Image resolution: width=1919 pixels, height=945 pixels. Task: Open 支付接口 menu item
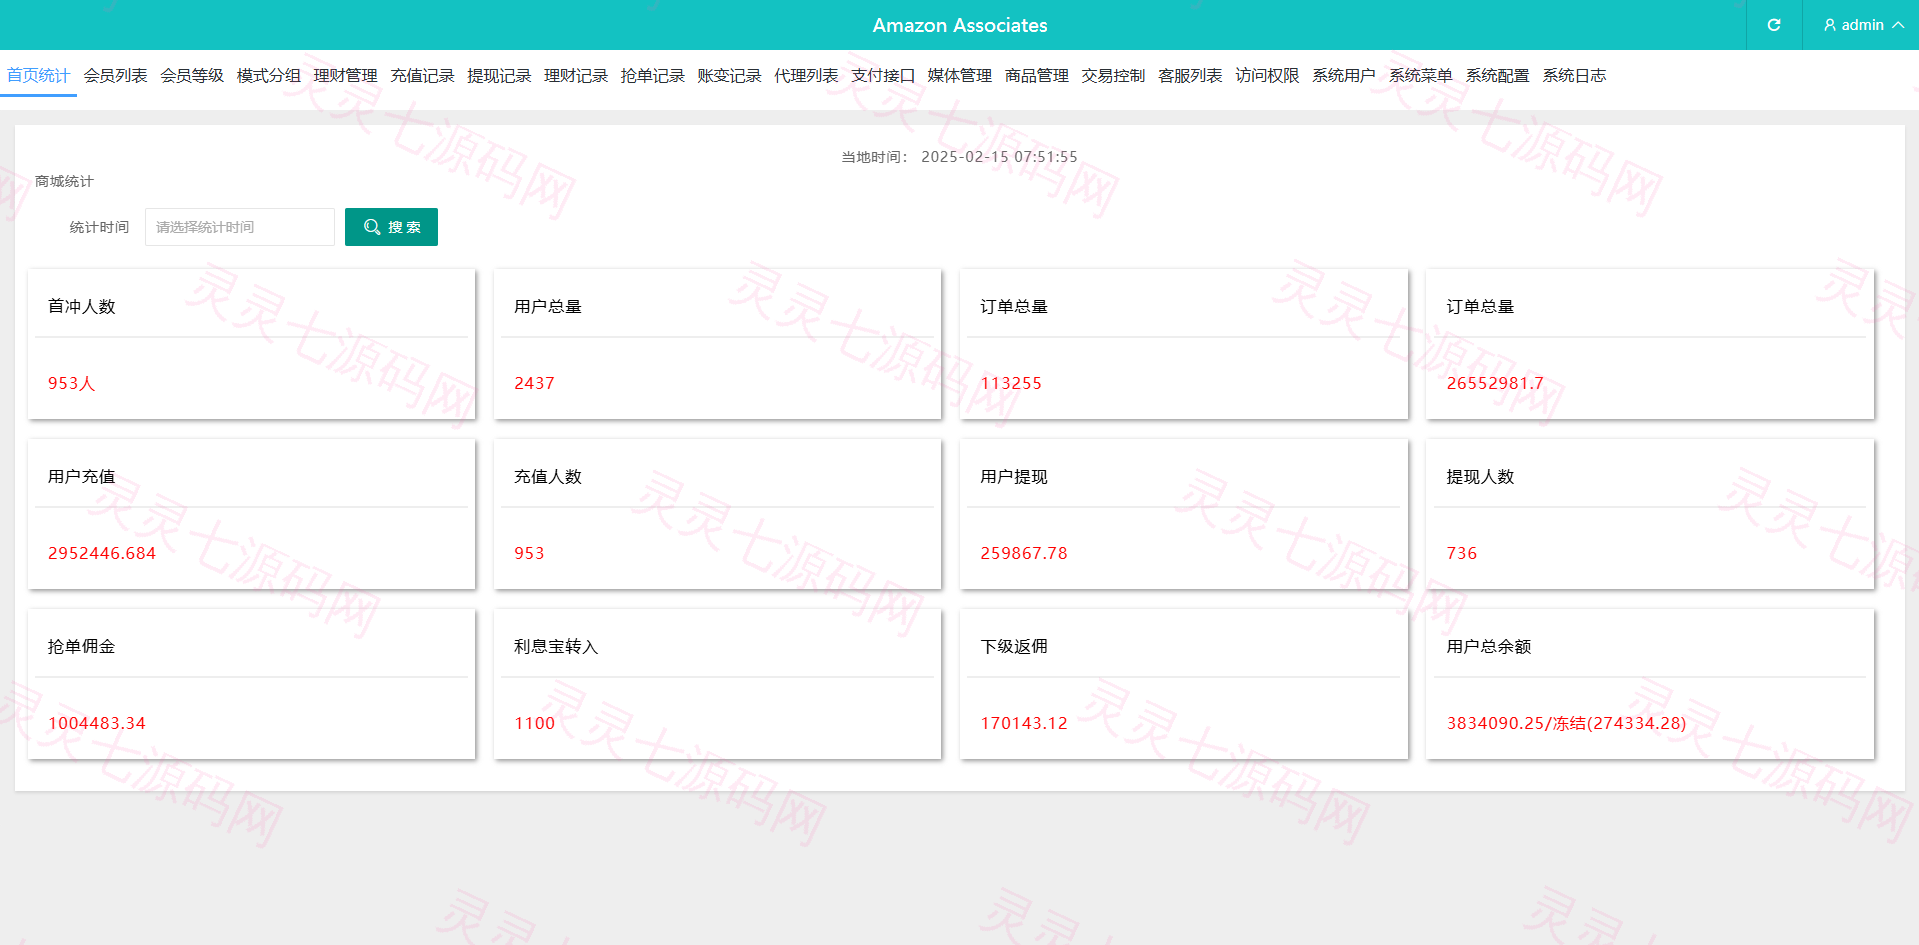click(x=883, y=75)
